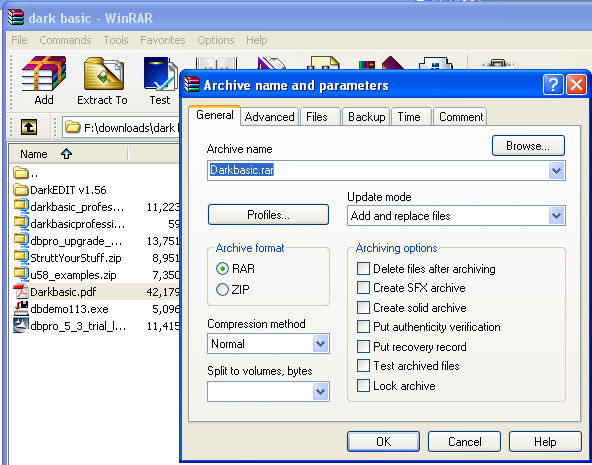Check the Lock archive option
This screenshot has width=592, height=465.
click(363, 386)
